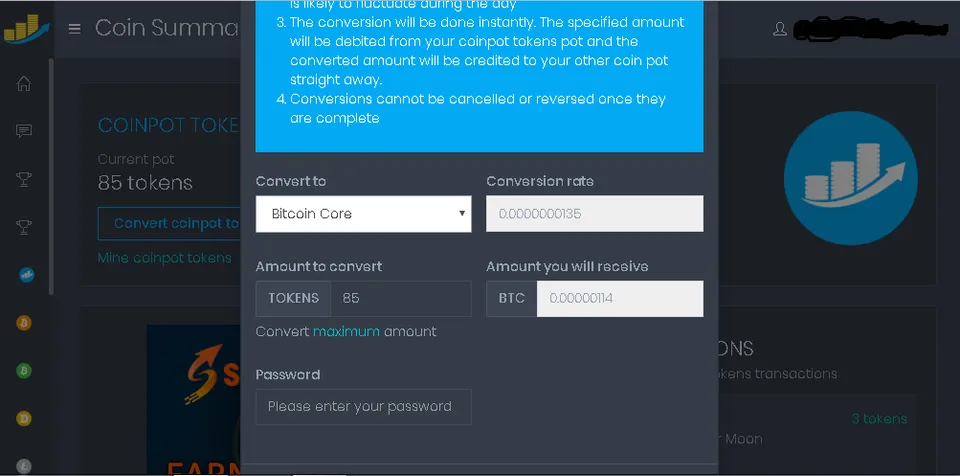Click the sidebar vertical scrollbar
The width and height of the screenshot is (960, 476).
click(x=51, y=178)
